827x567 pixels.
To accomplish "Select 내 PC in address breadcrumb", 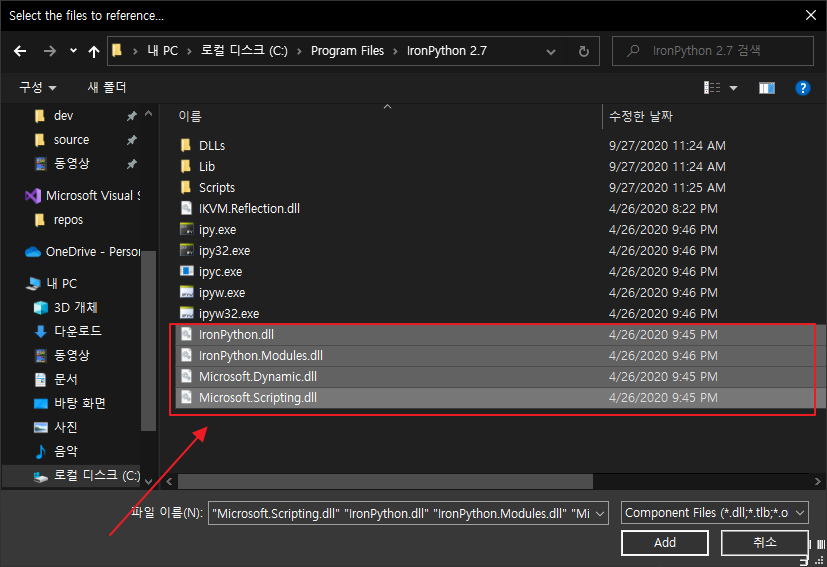I will tap(162, 51).
